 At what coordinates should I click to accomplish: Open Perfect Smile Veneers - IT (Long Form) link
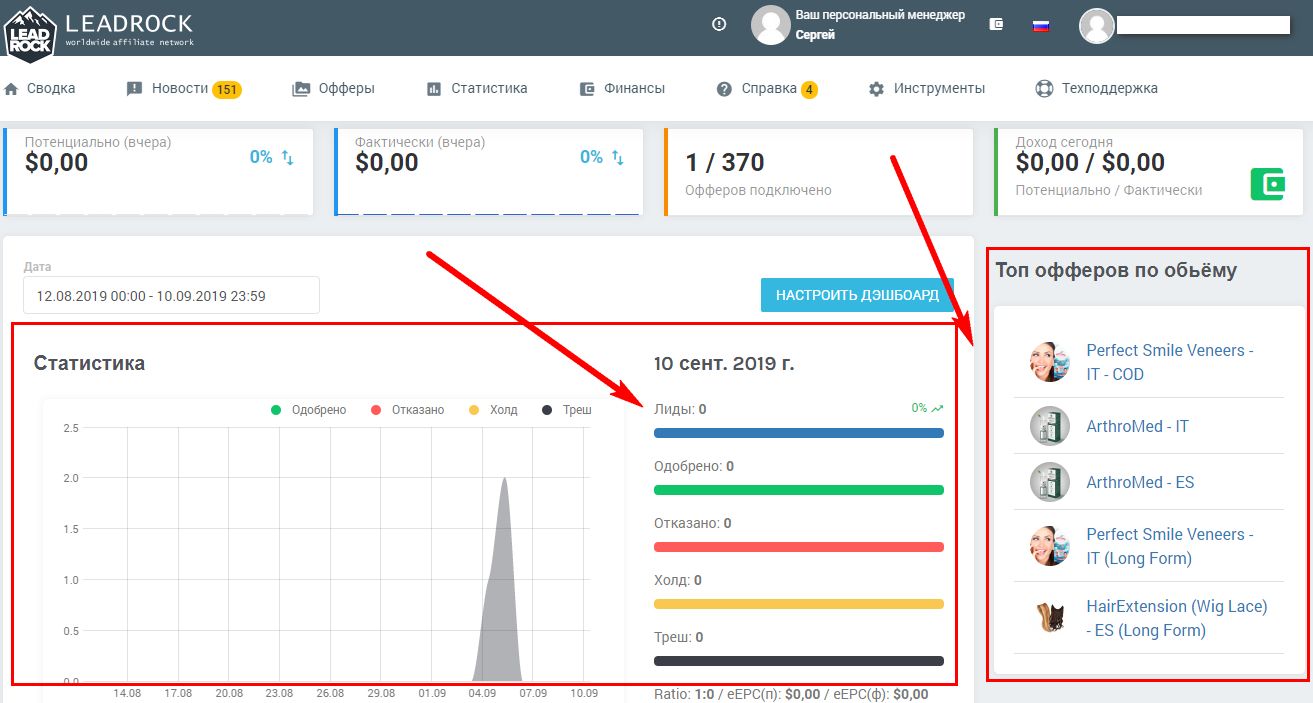(1170, 546)
